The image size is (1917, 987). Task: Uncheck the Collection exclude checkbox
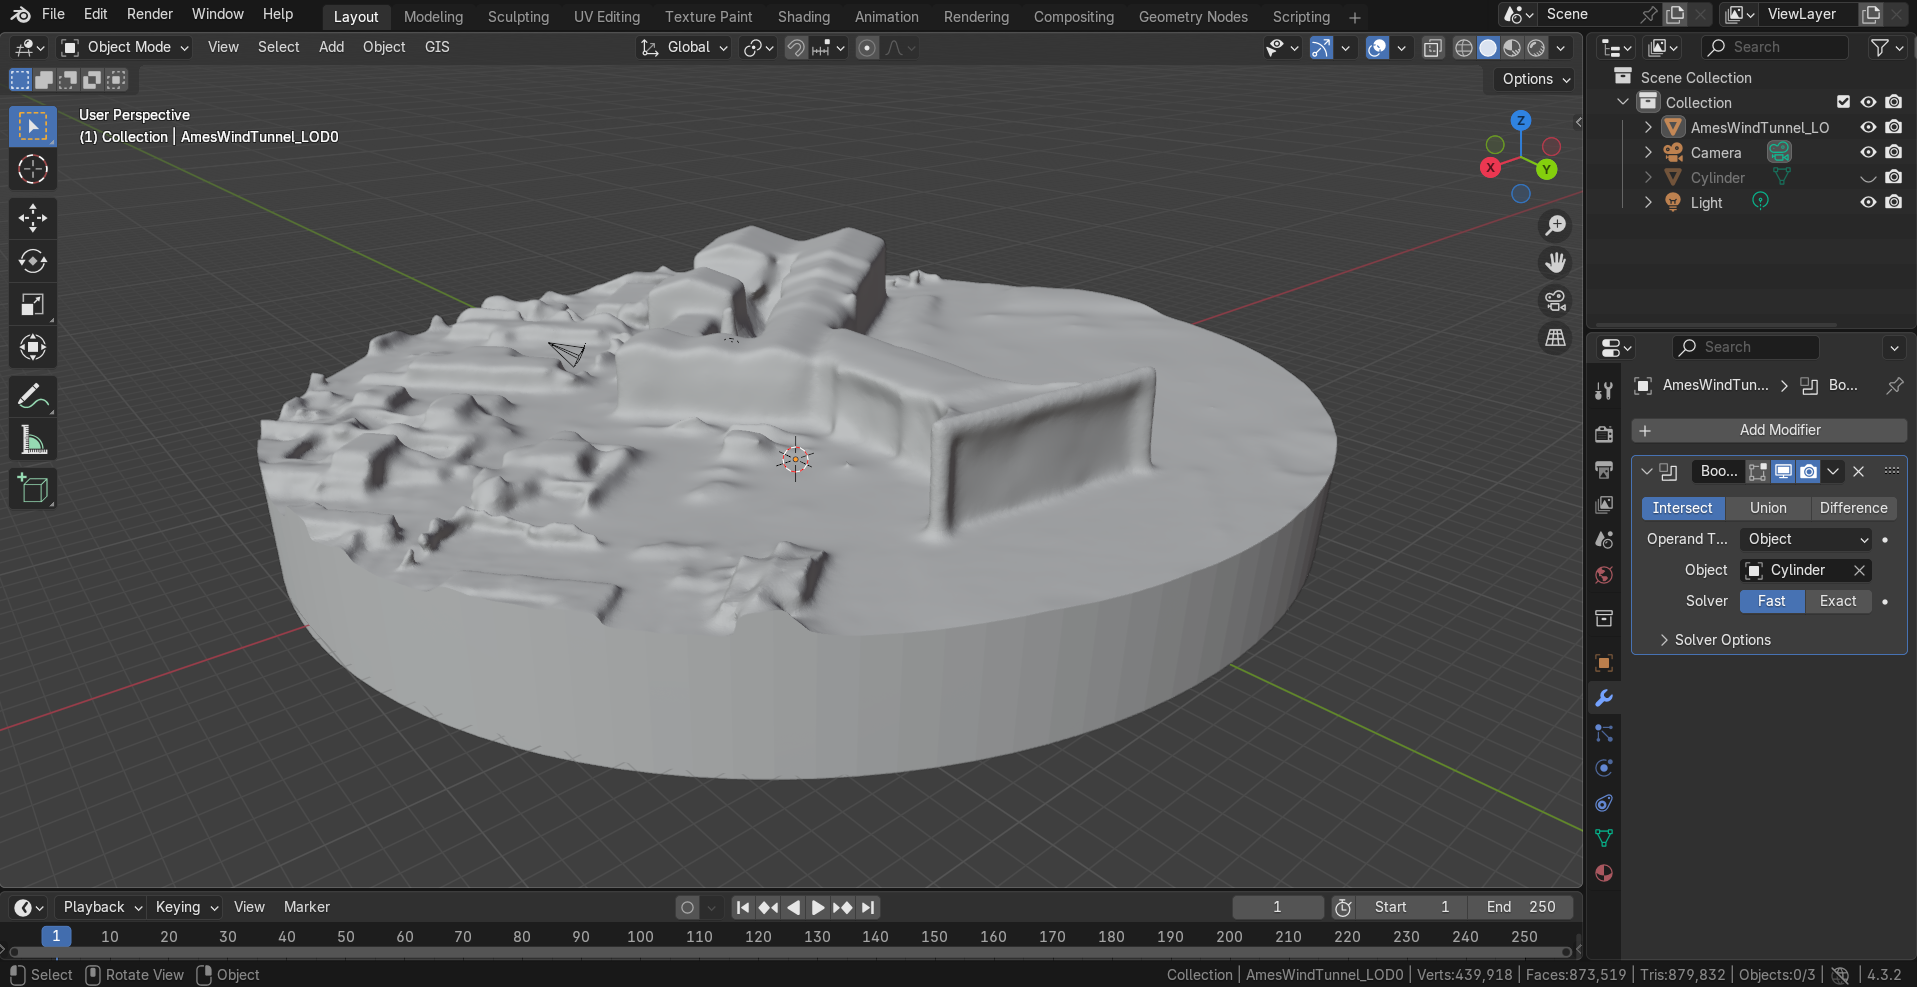pyautogui.click(x=1843, y=102)
